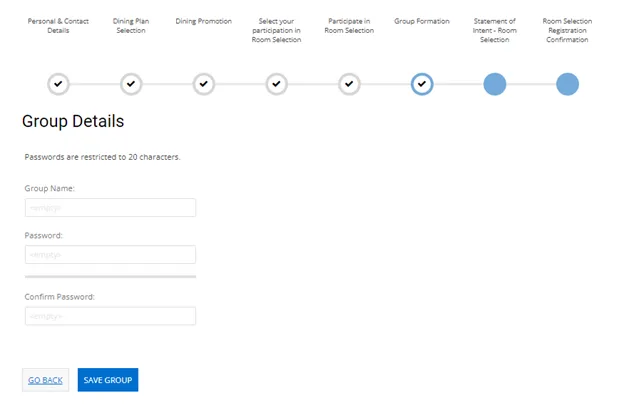This screenshot has width=624, height=413.
Task: Open the Group Formation step label
Action: pos(422,21)
